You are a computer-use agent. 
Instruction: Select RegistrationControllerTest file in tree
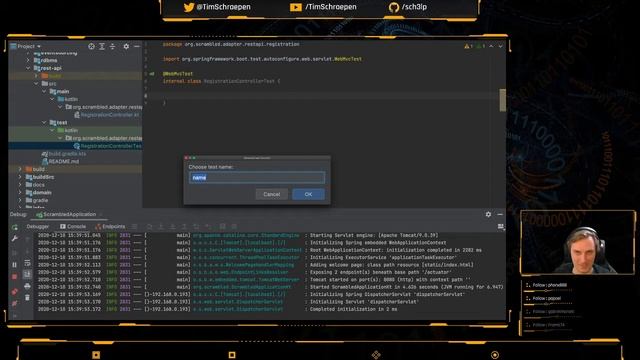pyautogui.click(x=108, y=146)
